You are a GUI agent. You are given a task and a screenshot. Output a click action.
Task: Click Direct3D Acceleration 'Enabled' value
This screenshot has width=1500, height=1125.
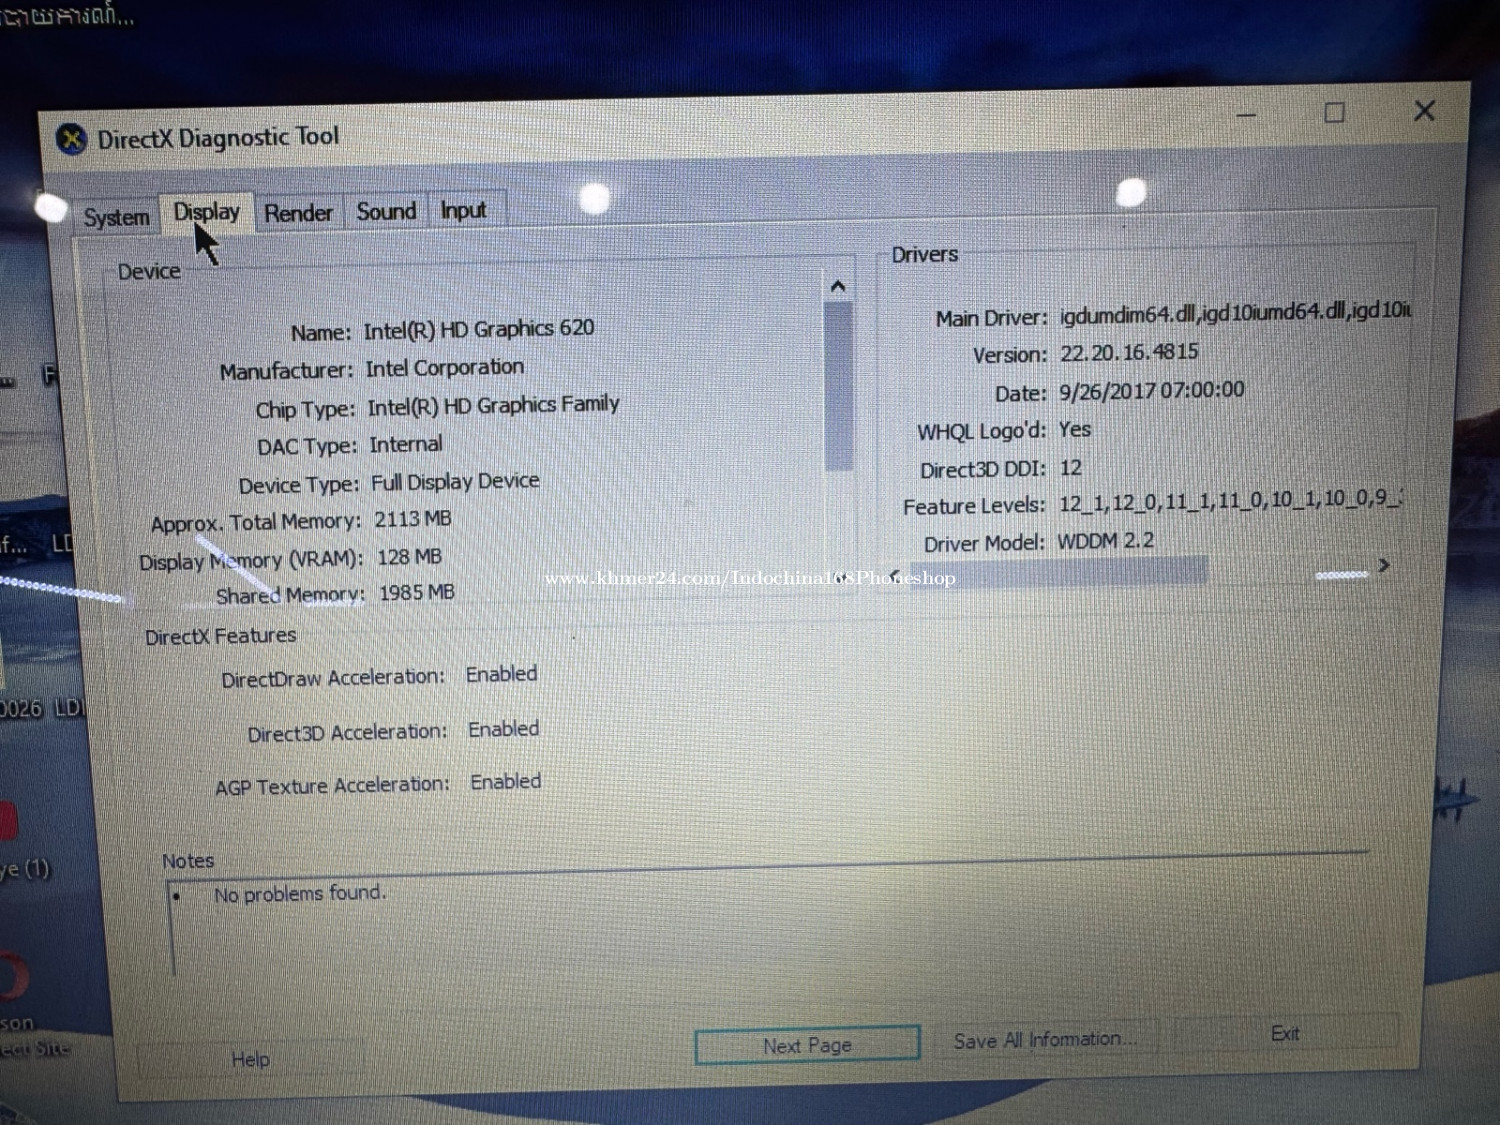click(x=503, y=729)
